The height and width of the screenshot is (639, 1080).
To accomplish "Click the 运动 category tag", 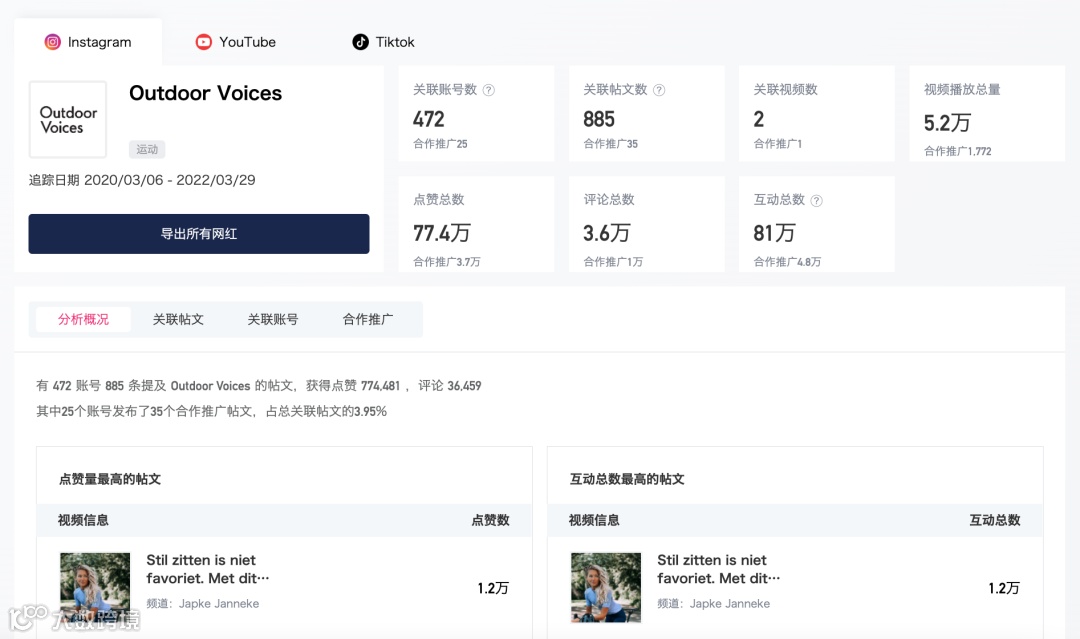I will (147, 149).
